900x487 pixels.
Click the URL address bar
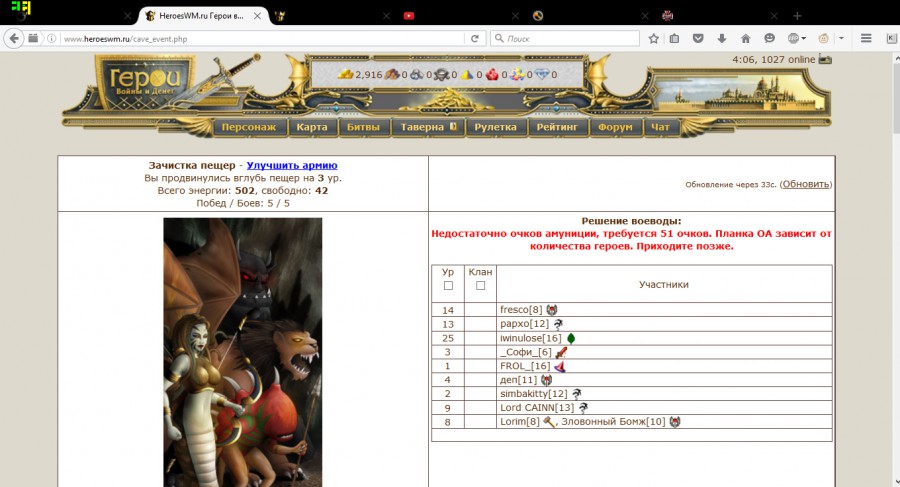263,38
